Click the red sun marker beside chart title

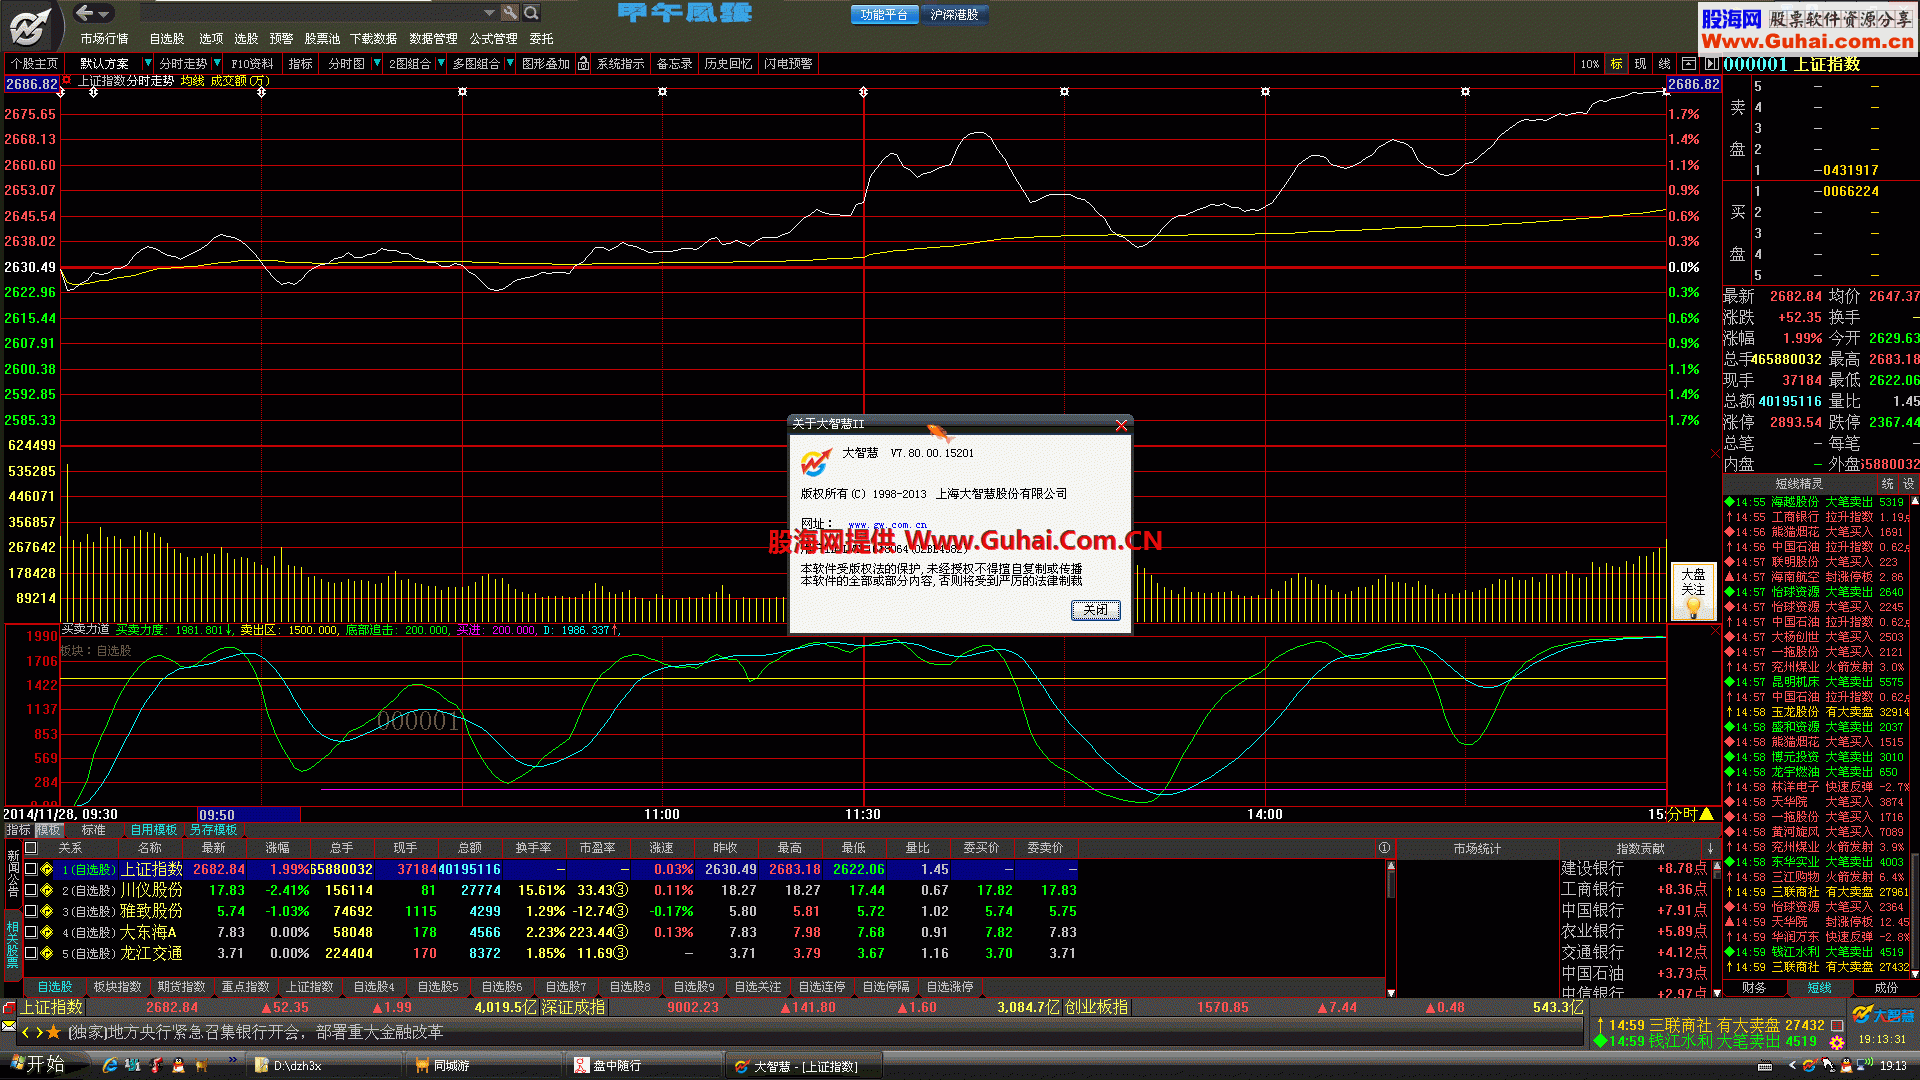pyautogui.click(x=67, y=81)
